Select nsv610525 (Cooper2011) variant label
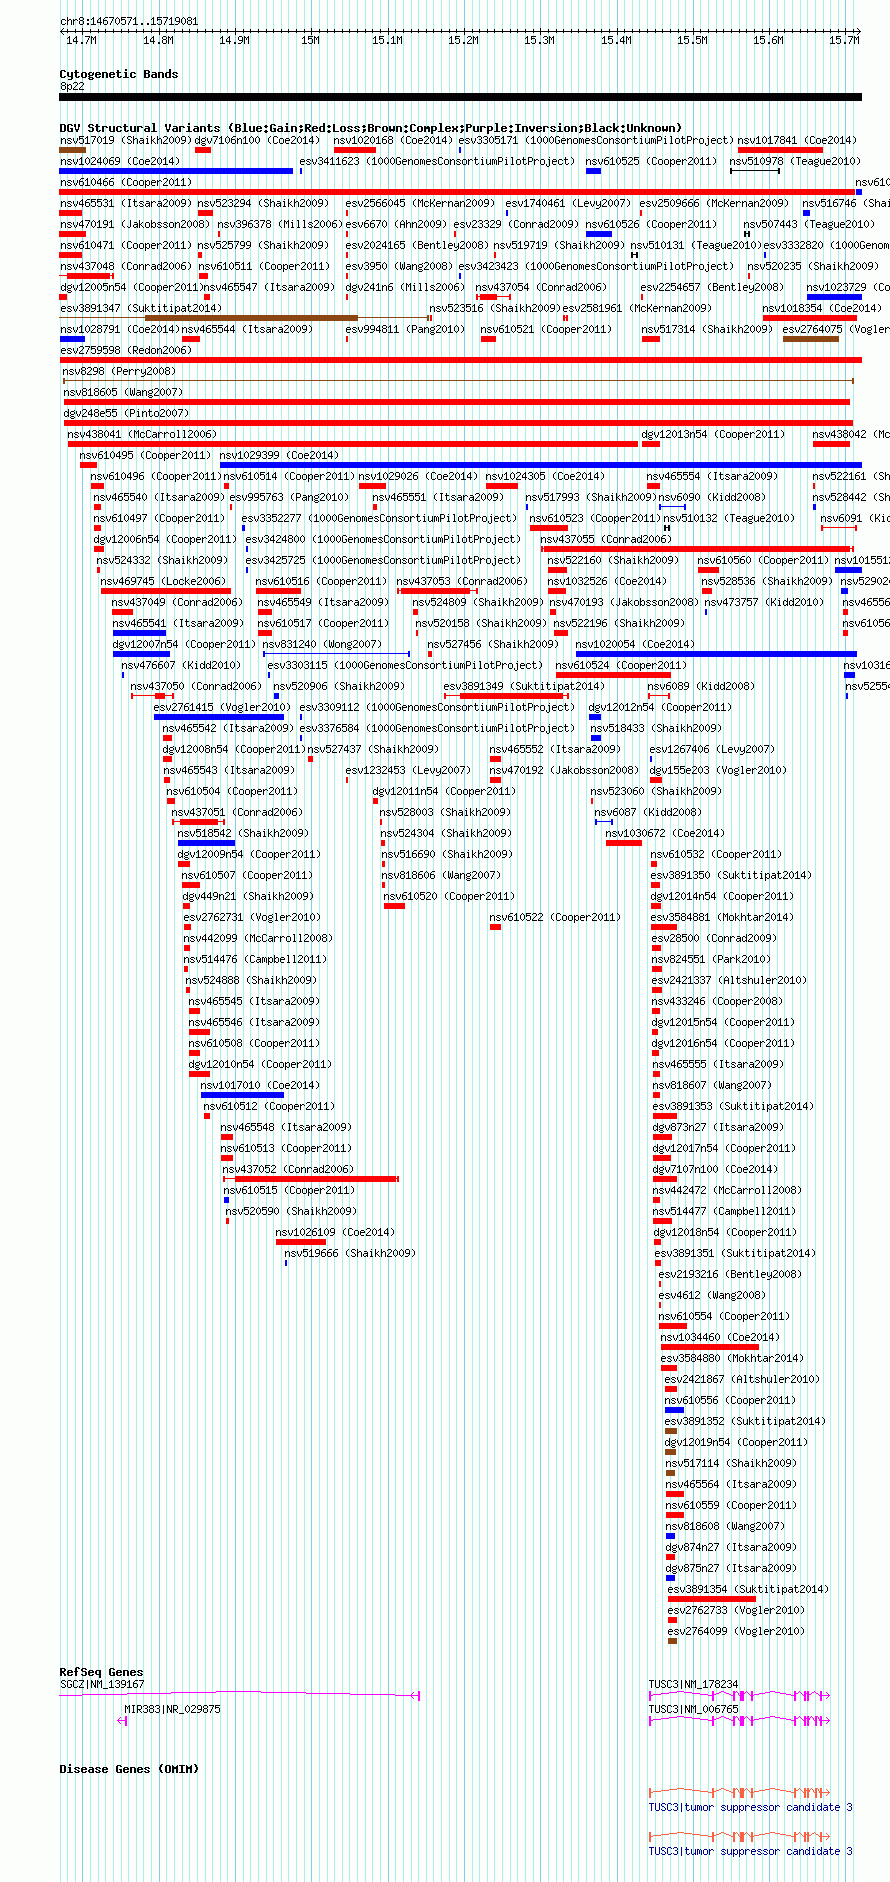Viewport: 890px width, 1882px height. click(x=651, y=161)
